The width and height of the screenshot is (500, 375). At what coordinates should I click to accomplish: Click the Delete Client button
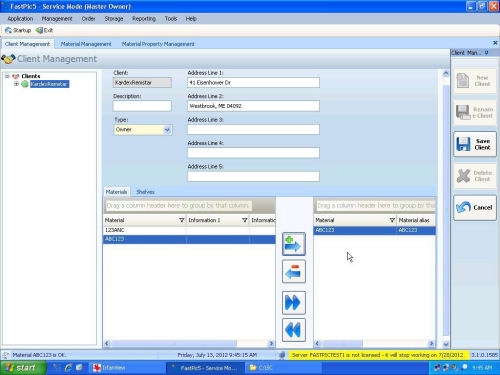[x=475, y=176]
